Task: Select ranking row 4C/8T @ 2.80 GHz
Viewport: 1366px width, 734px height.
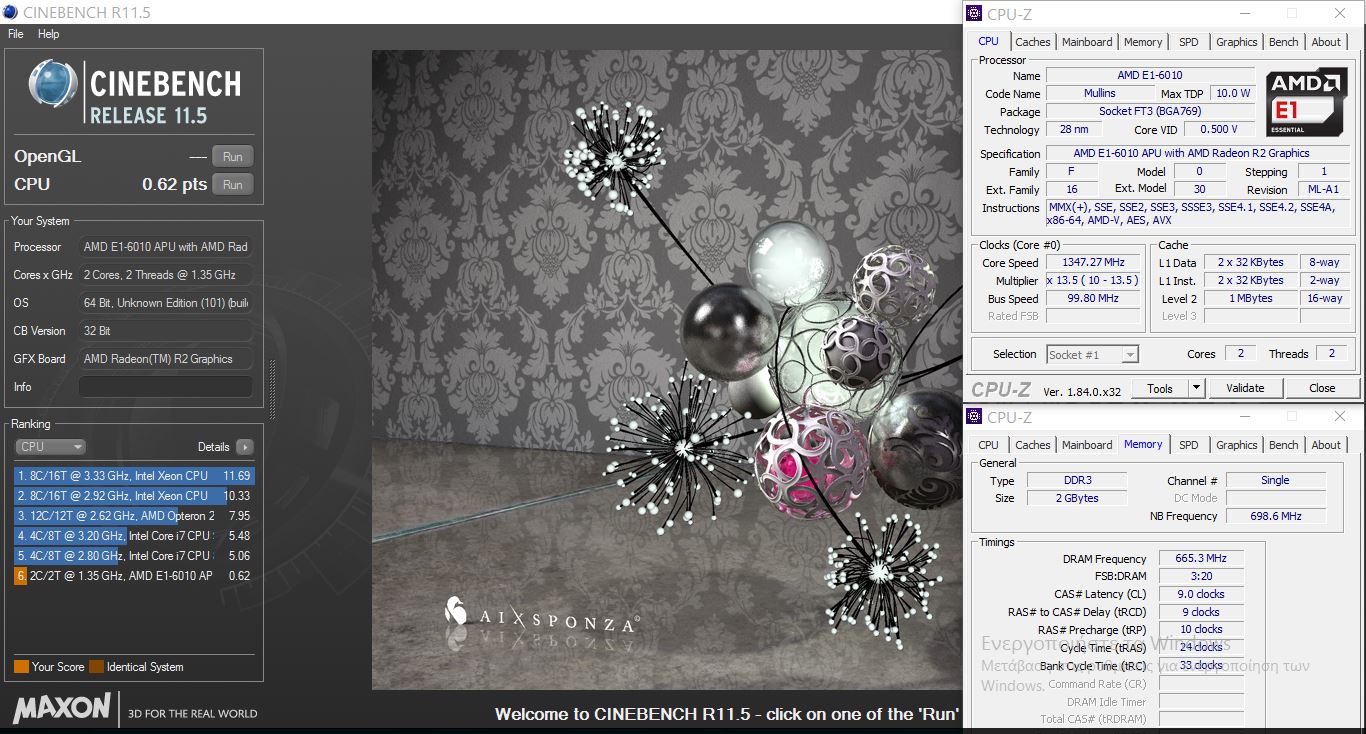Action: click(x=134, y=556)
